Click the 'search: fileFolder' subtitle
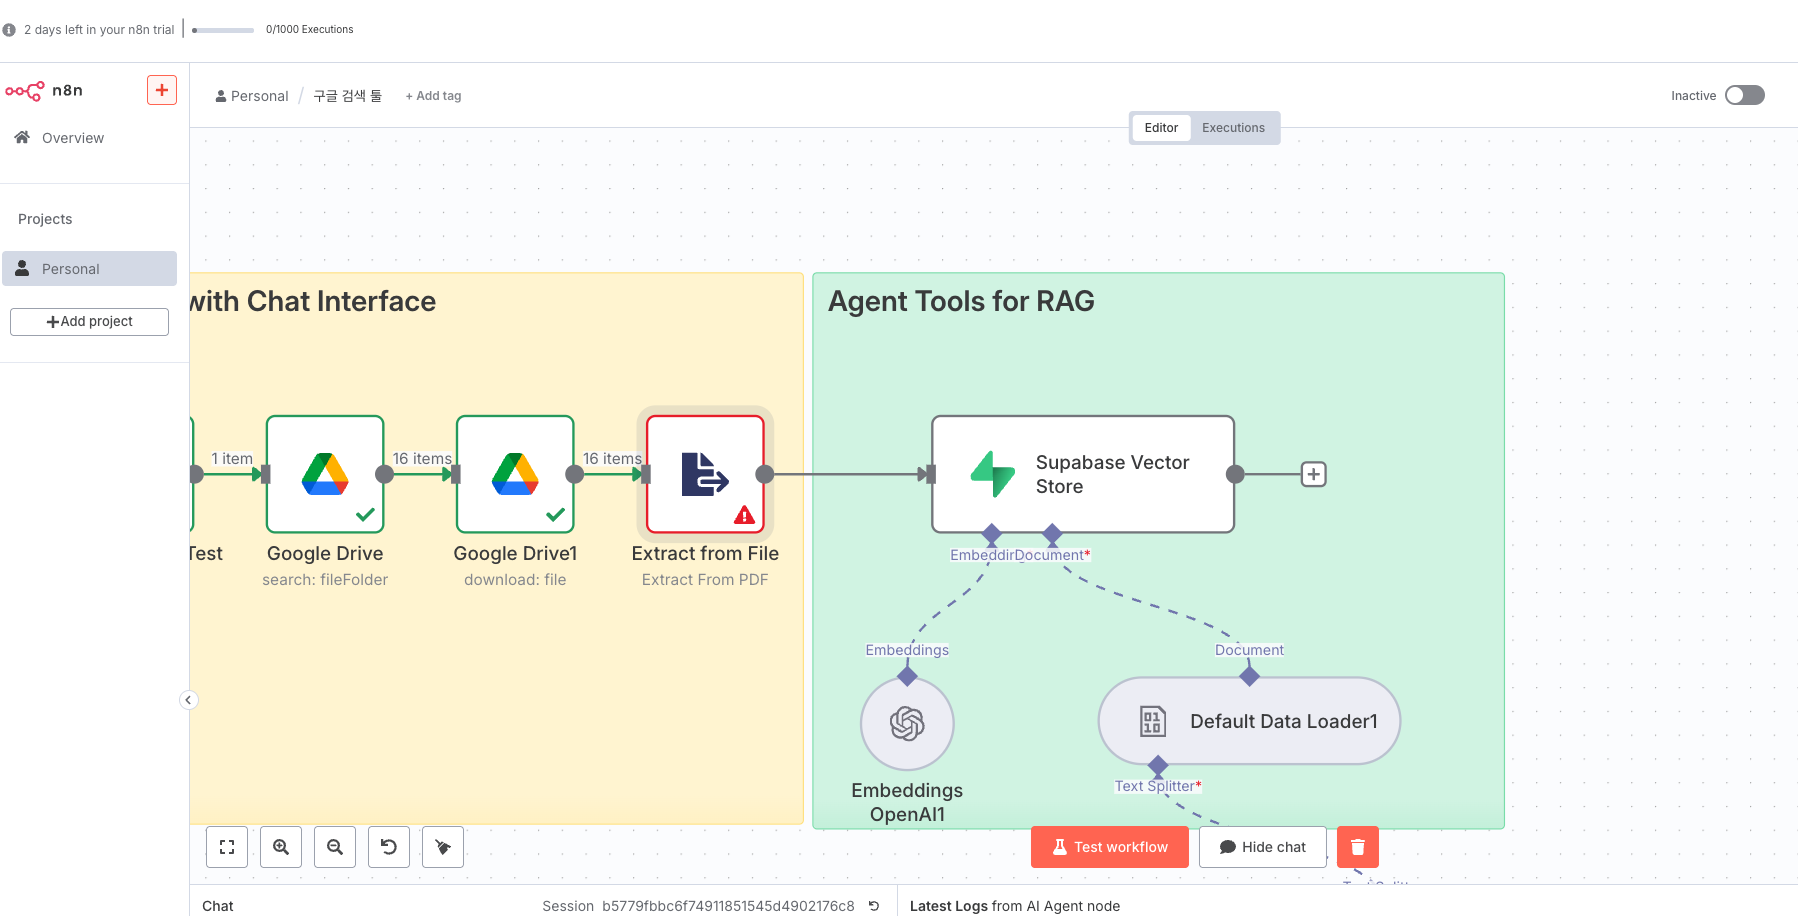Screen dimensions: 1798x916 (325, 580)
